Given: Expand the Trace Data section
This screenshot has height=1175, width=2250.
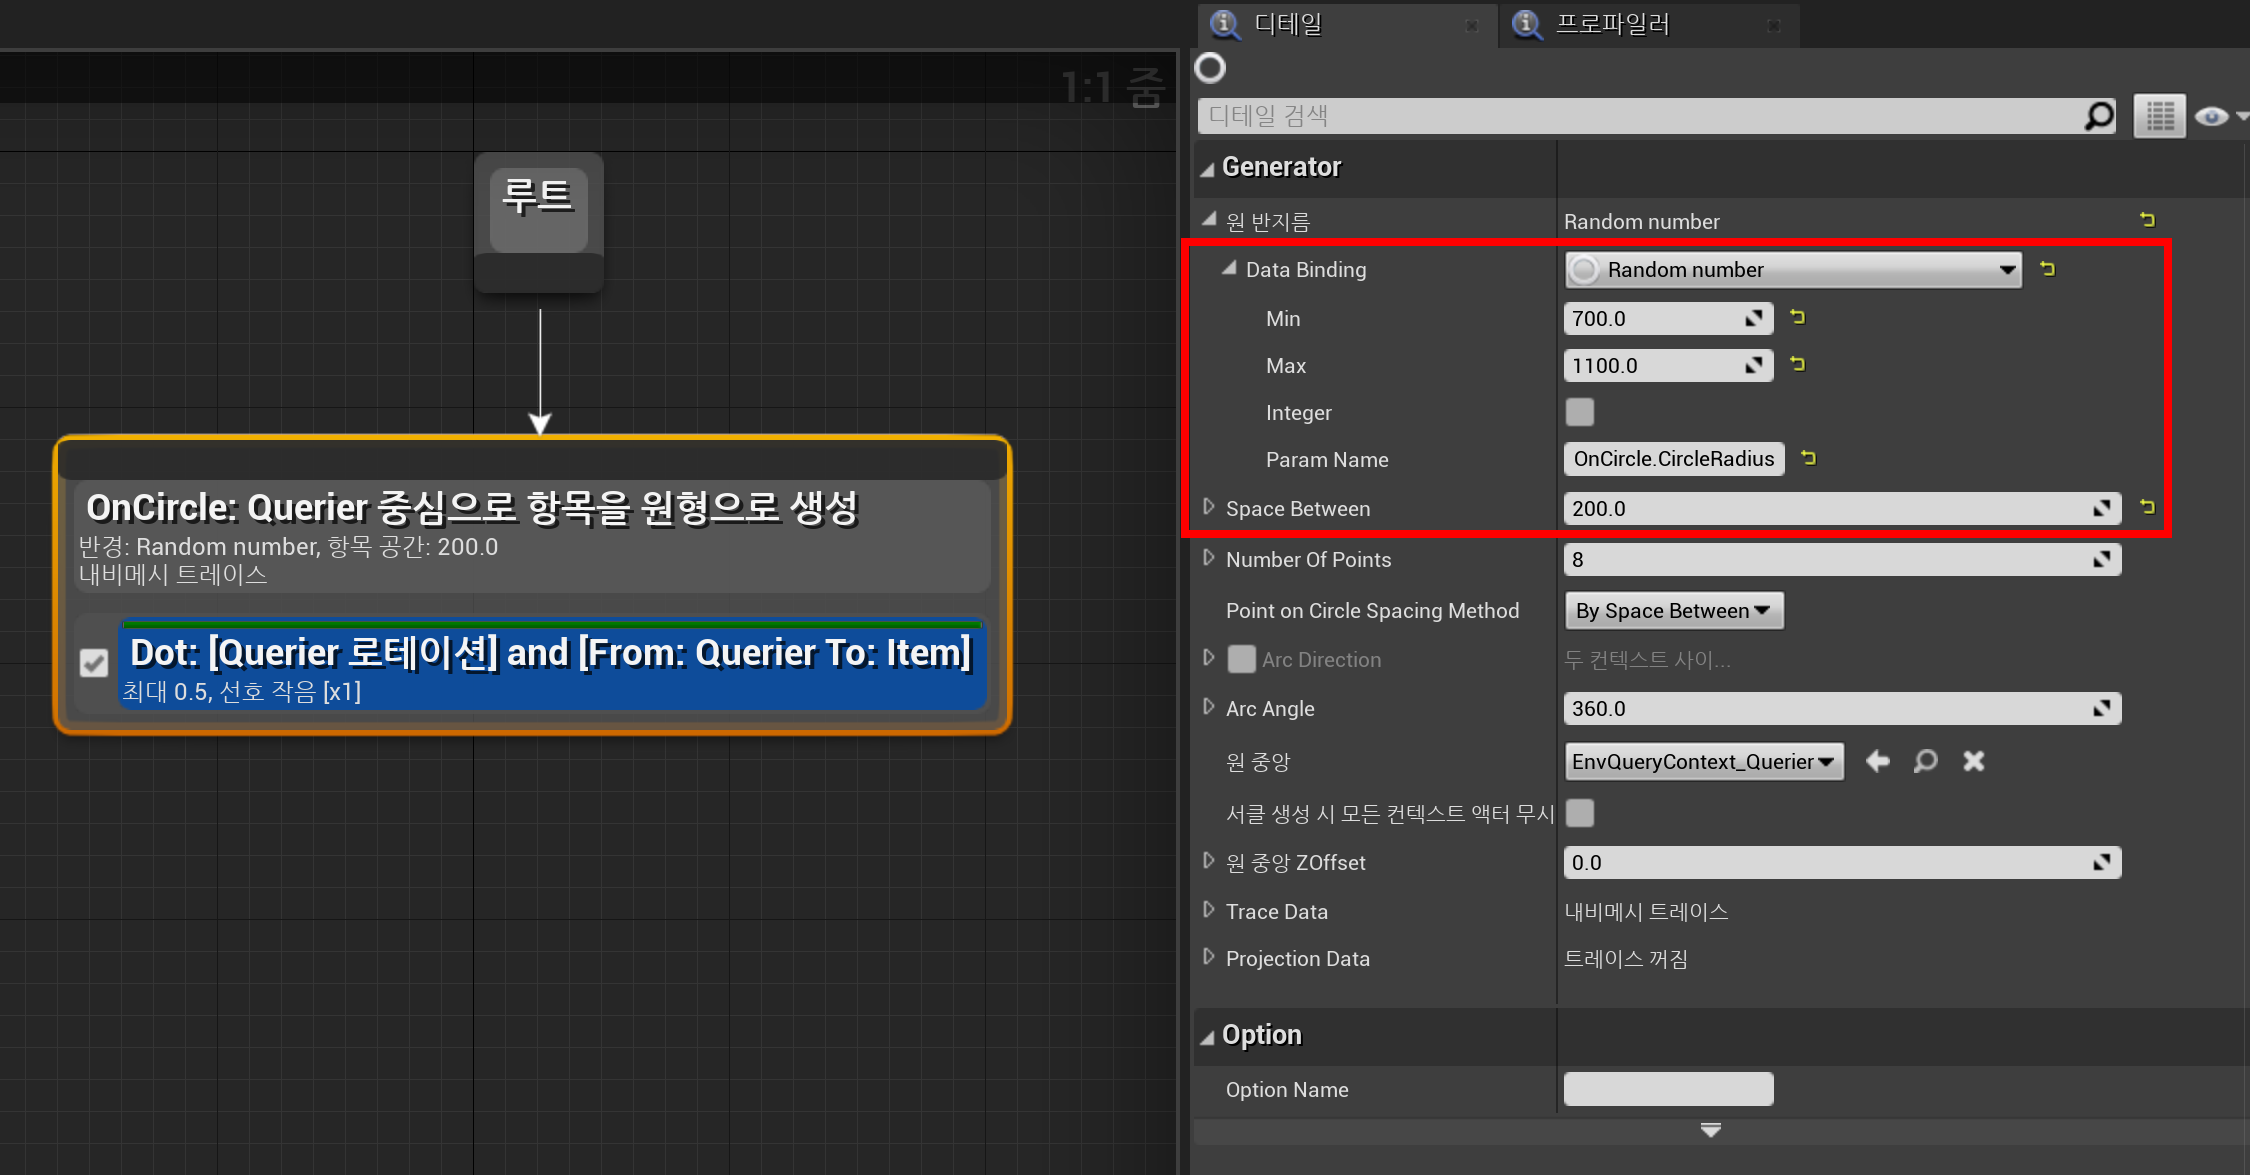Looking at the screenshot, I should [x=1209, y=910].
